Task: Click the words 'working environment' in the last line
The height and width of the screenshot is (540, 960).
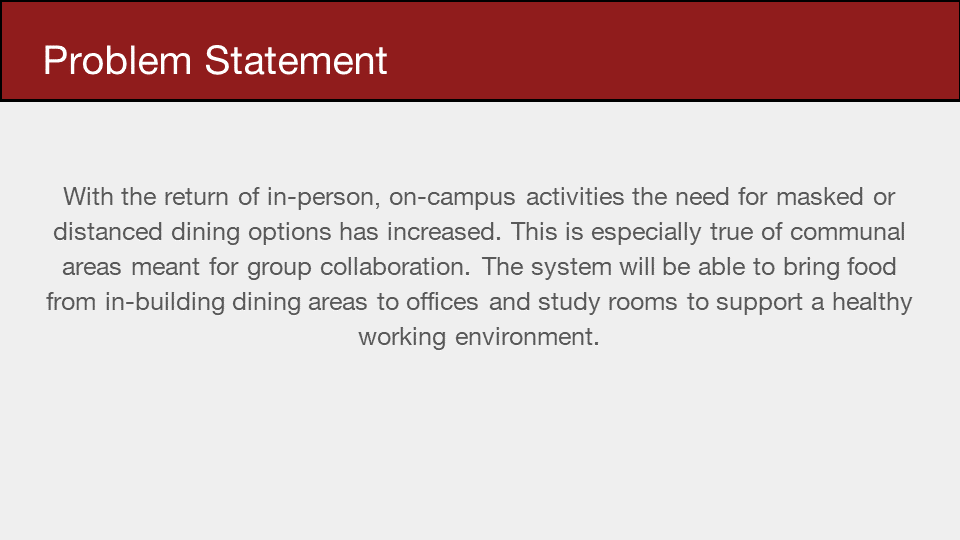Action: pyautogui.click(x=479, y=337)
